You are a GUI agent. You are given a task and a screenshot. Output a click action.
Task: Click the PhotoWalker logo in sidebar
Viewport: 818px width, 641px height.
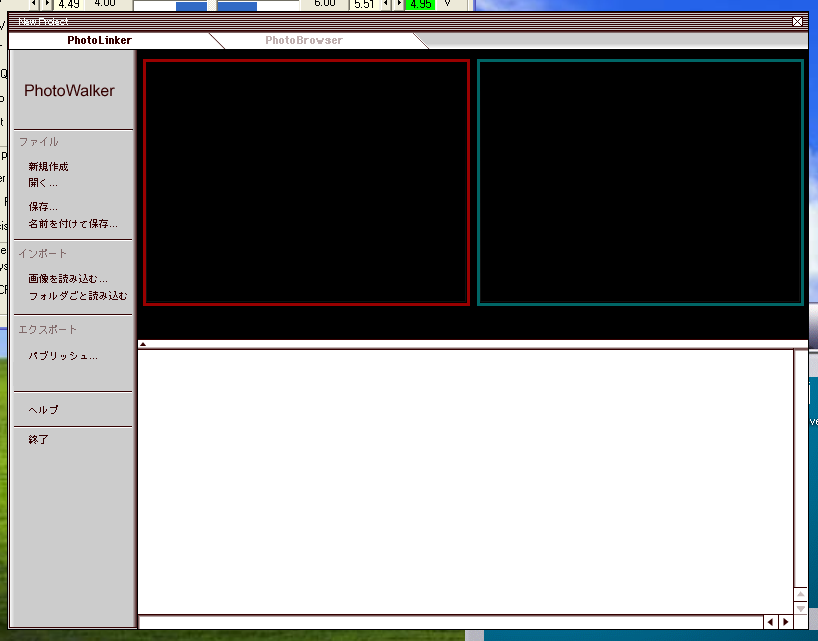tap(70, 91)
